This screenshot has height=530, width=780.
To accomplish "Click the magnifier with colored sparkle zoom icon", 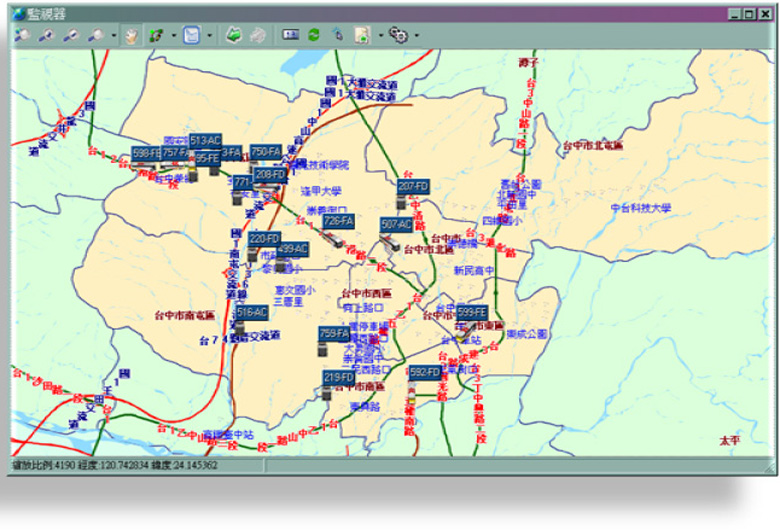I will (x=21, y=35).
